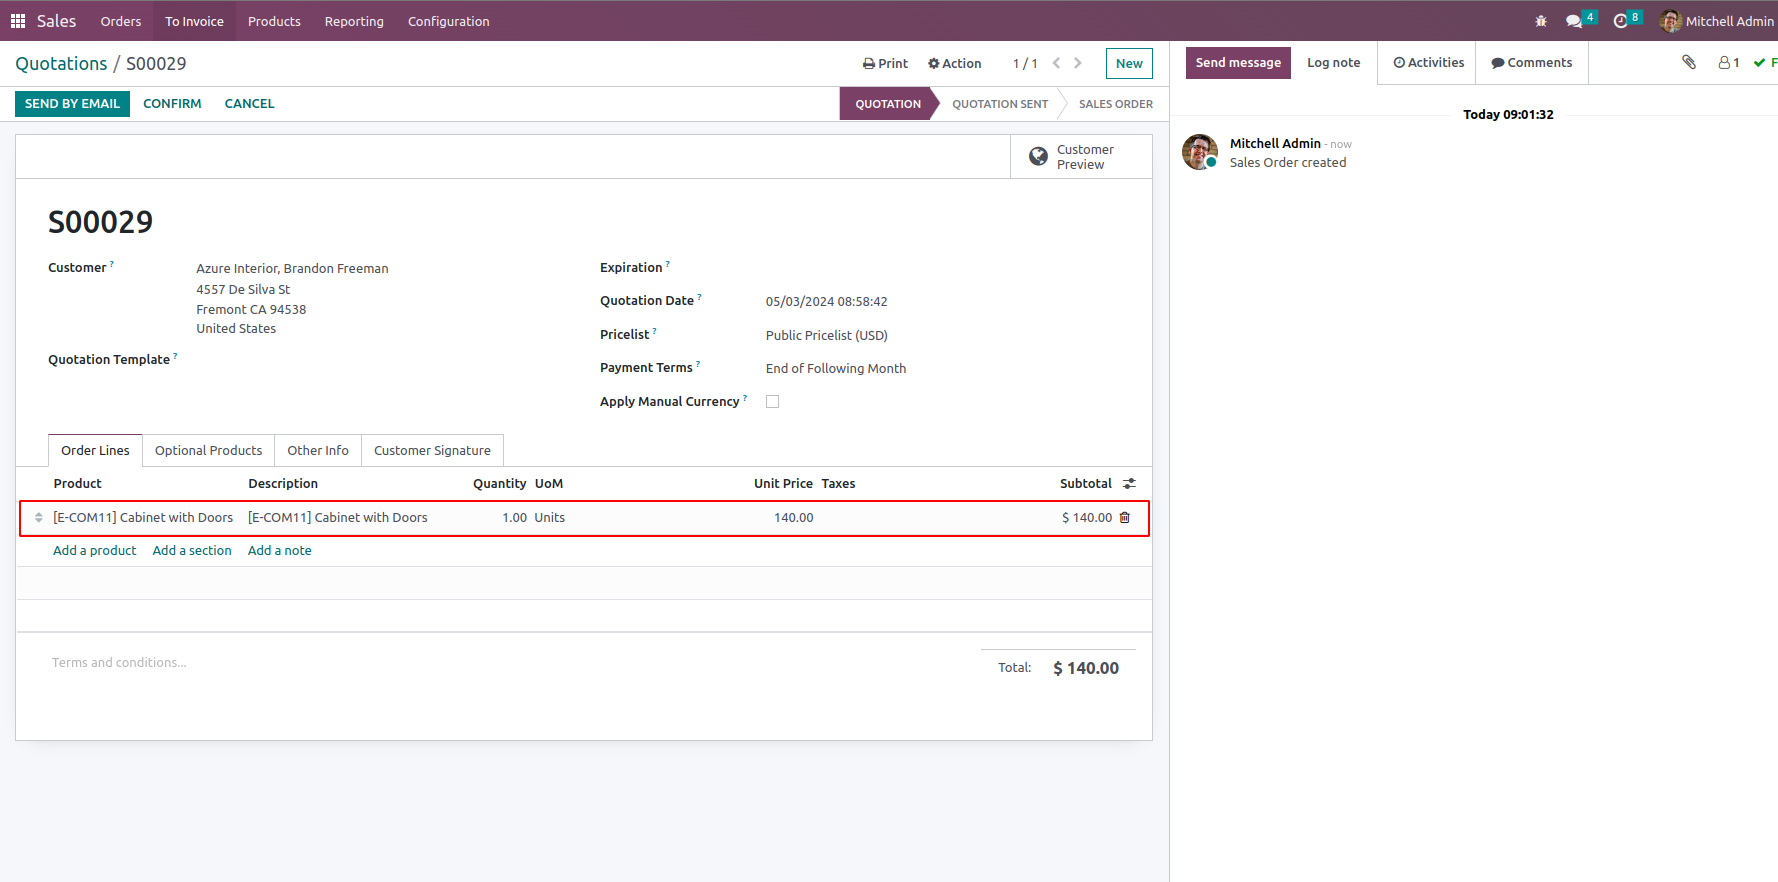Viewport: 1778px width, 882px height.
Task: Click Add a note link
Action: click(280, 551)
